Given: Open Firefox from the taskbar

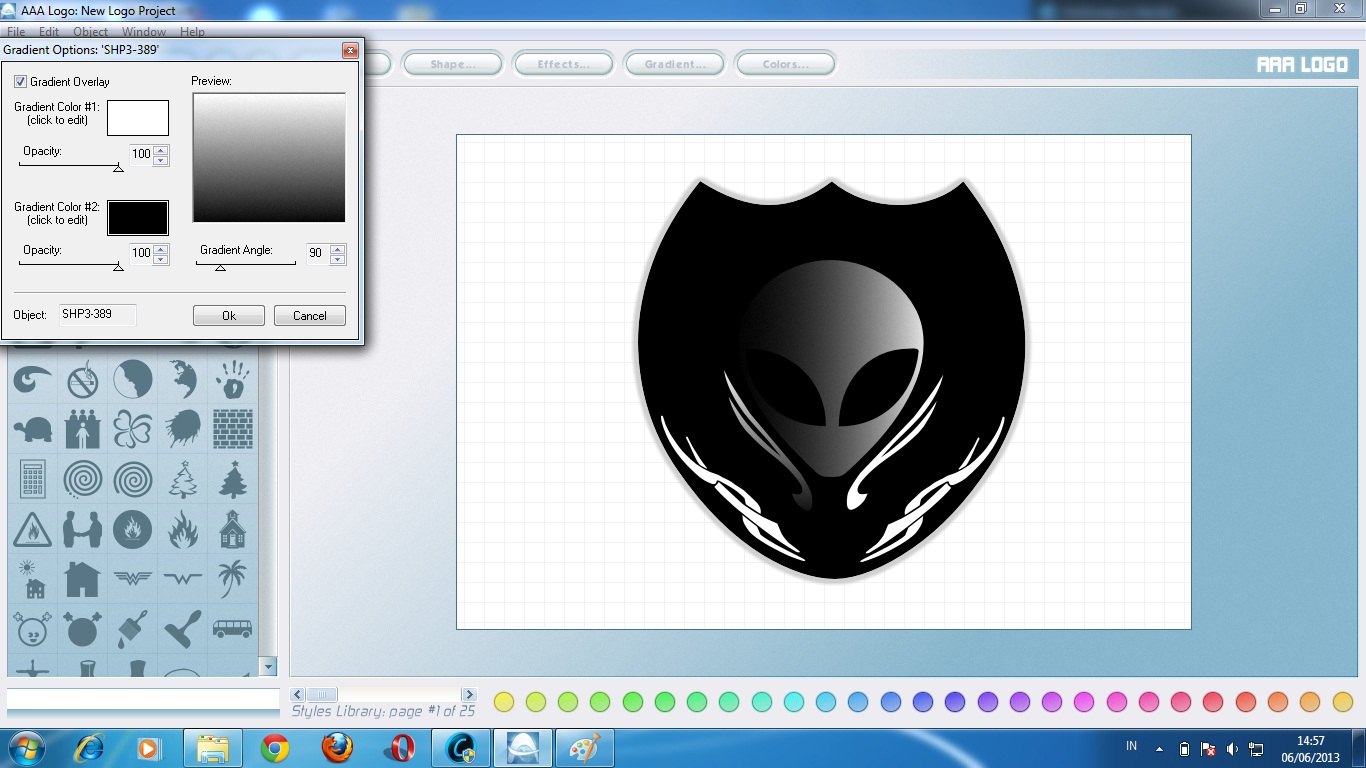Looking at the screenshot, I should point(337,748).
